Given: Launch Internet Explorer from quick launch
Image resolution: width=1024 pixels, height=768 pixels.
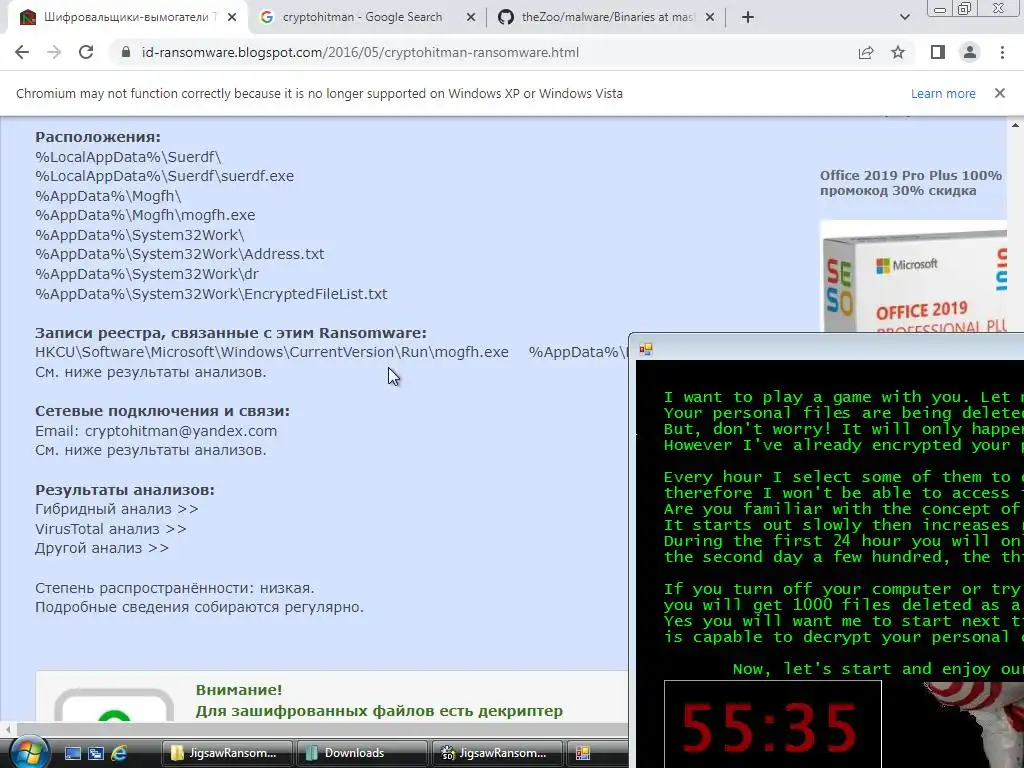Looking at the screenshot, I should pos(119,753).
